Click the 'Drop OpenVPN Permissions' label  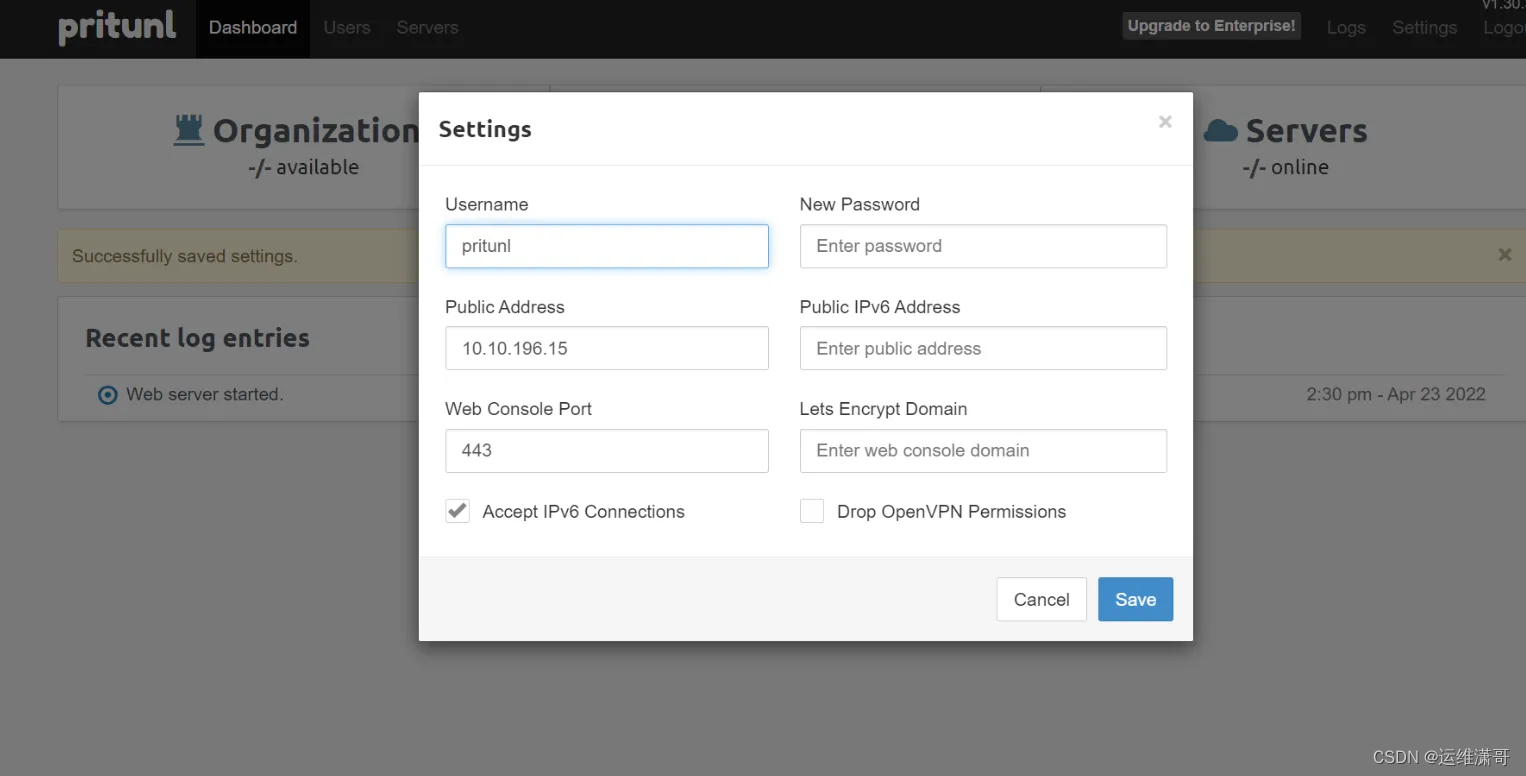951,511
